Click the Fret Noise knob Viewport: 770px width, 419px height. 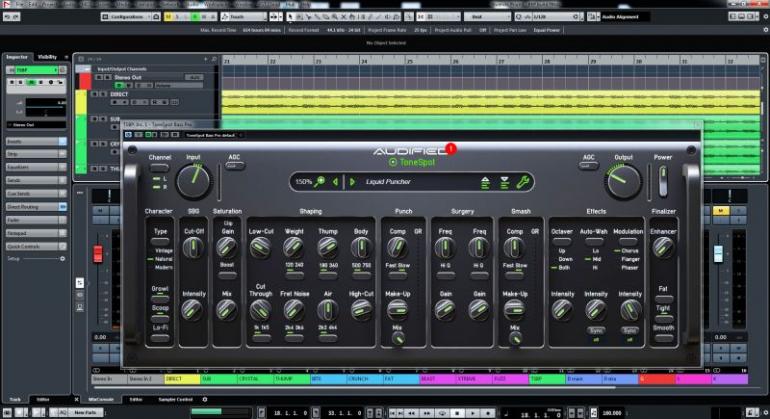pos(294,310)
